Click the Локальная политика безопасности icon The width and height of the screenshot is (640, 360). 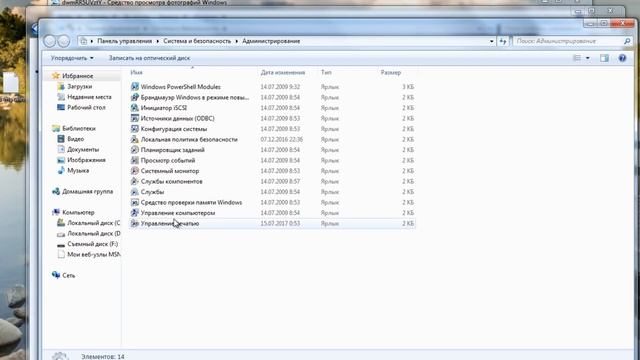135,139
